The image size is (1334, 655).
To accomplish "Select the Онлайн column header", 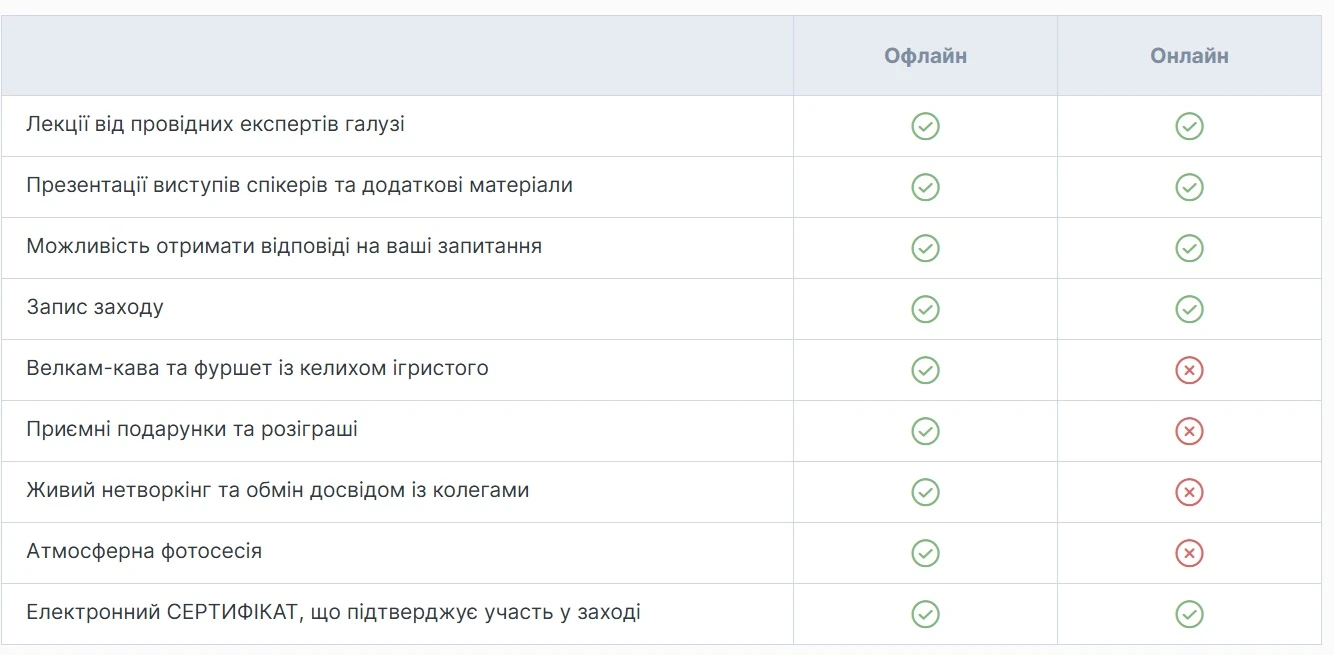I will 1189,56.
